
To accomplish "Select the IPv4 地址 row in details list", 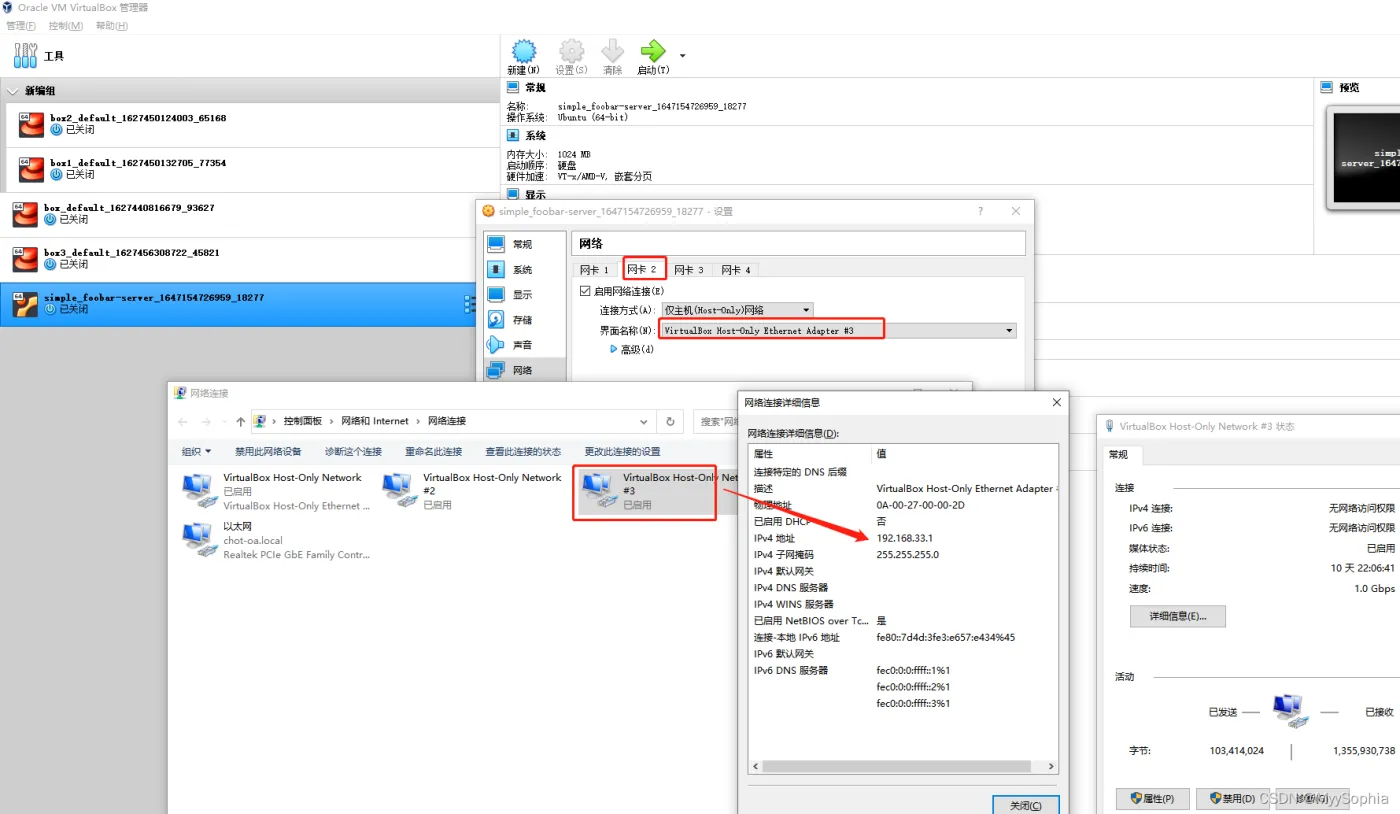I will (x=903, y=538).
